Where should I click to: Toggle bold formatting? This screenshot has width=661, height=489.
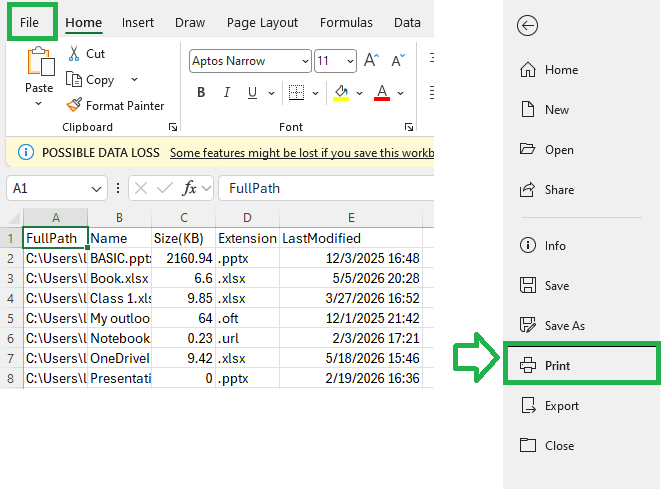tap(201, 92)
